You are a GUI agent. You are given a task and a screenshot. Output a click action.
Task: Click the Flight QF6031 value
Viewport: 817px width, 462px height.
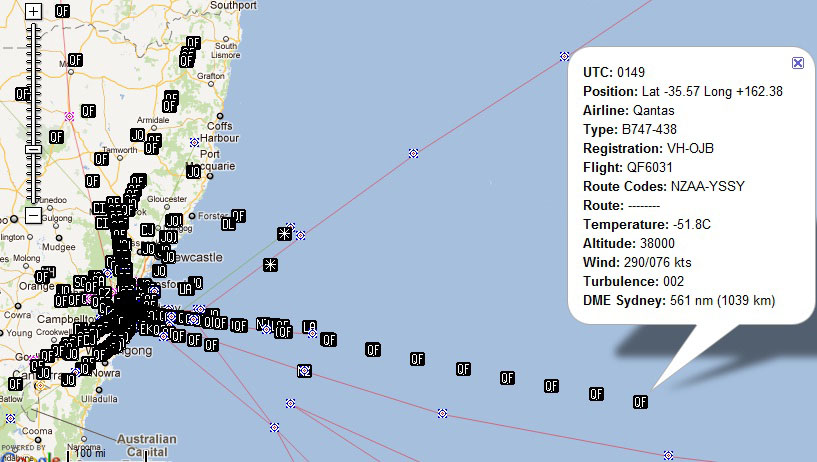[649, 167]
